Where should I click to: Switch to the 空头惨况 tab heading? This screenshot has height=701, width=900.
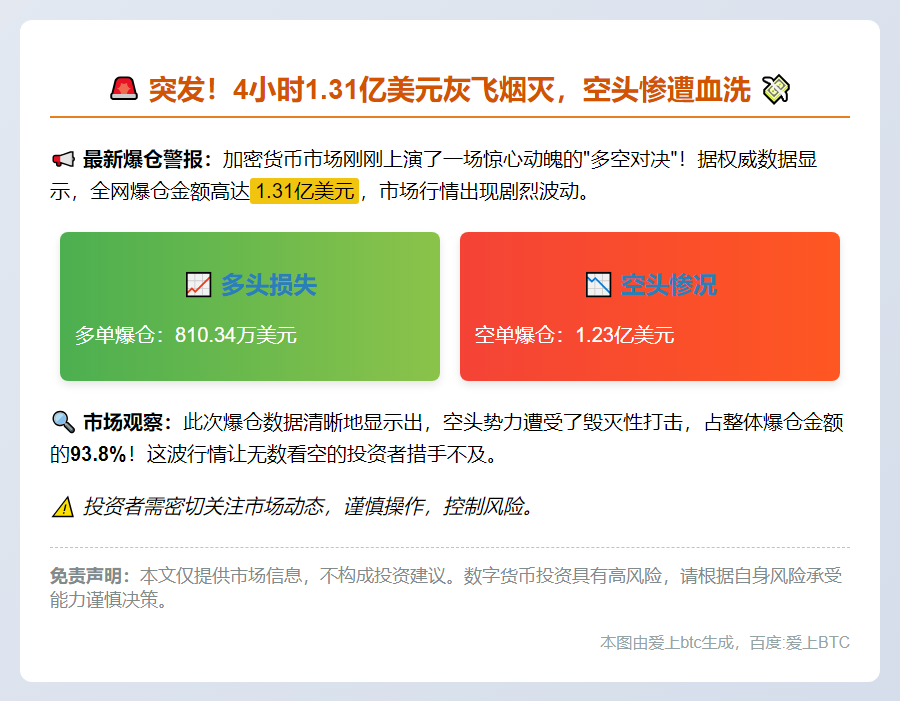(x=670, y=284)
